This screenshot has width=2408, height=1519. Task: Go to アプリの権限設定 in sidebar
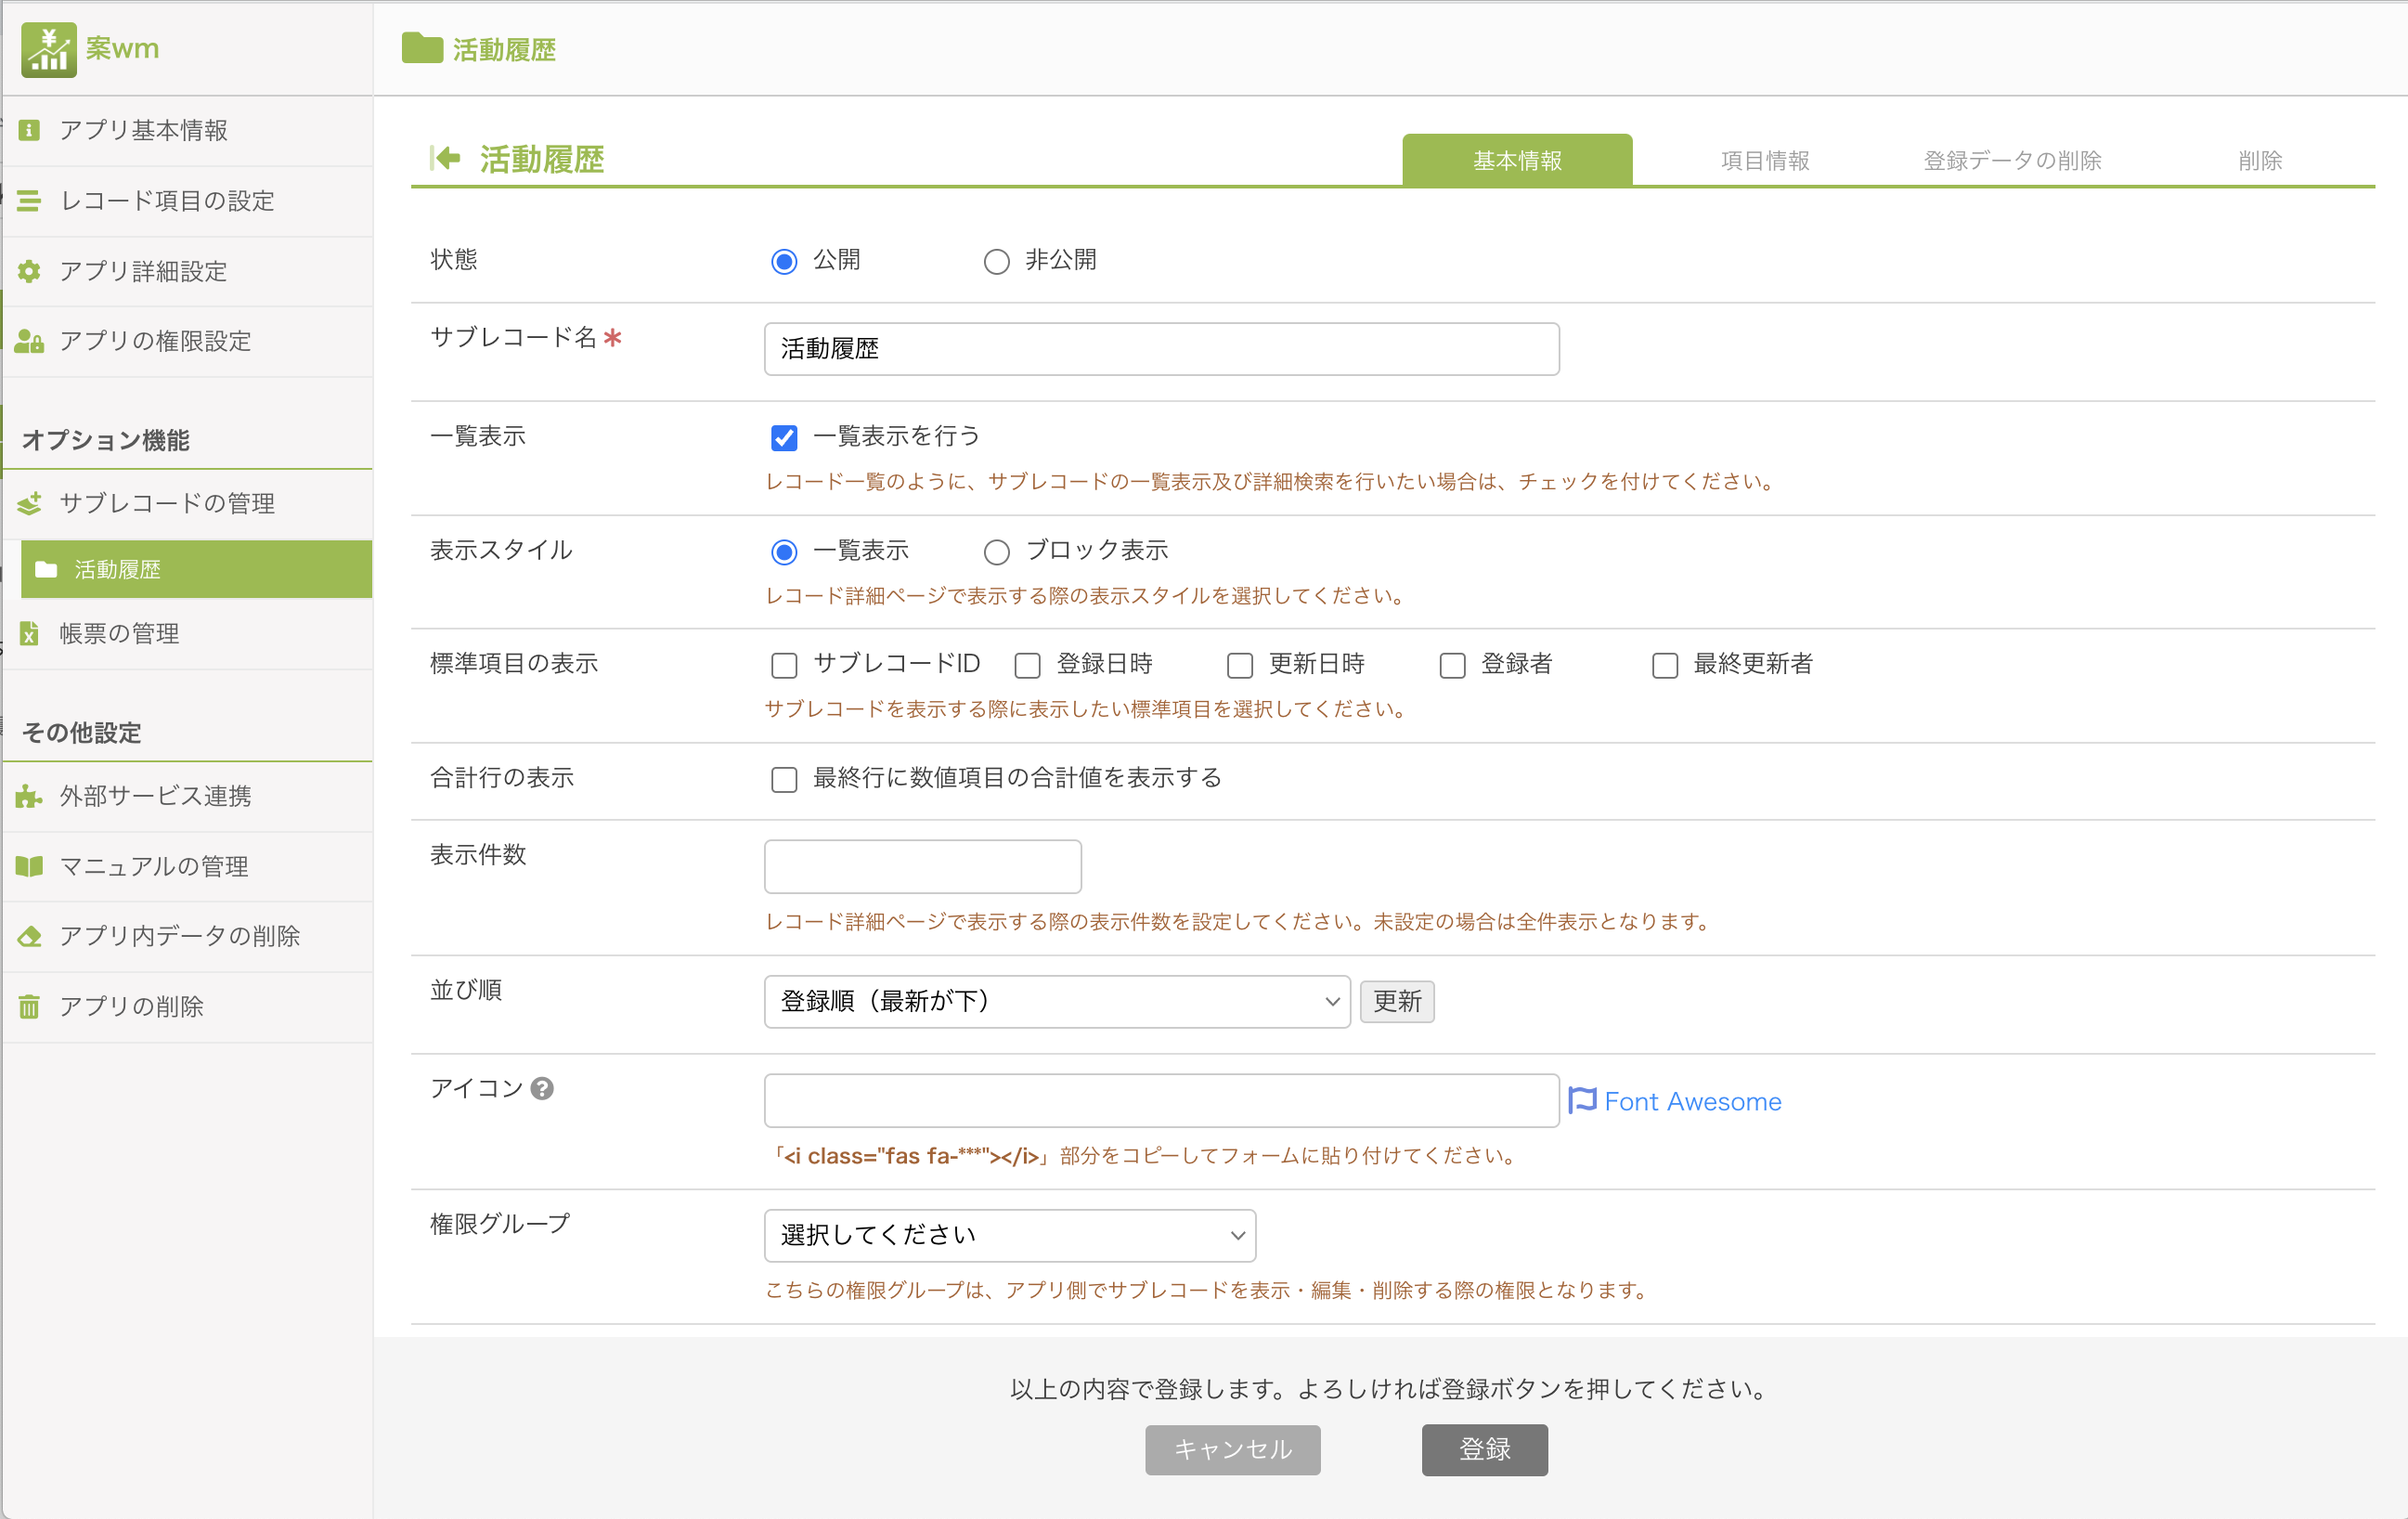coord(188,341)
